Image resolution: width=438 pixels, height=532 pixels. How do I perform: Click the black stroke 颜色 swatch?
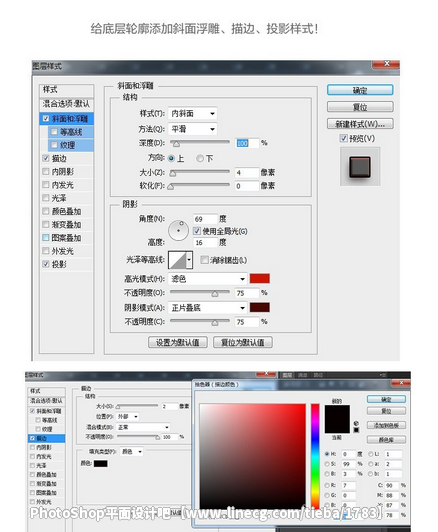tap(101, 463)
